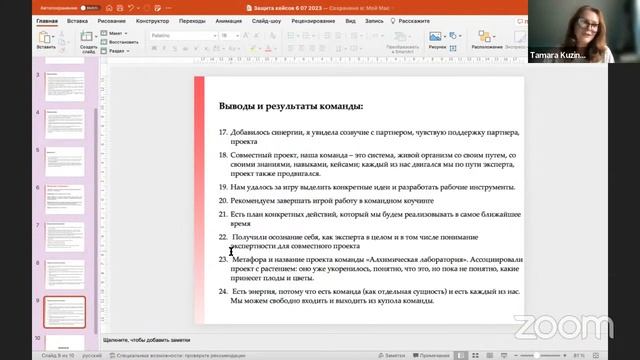Click the Примечания comments button
The height and width of the screenshot is (360, 640).
coord(431,356)
